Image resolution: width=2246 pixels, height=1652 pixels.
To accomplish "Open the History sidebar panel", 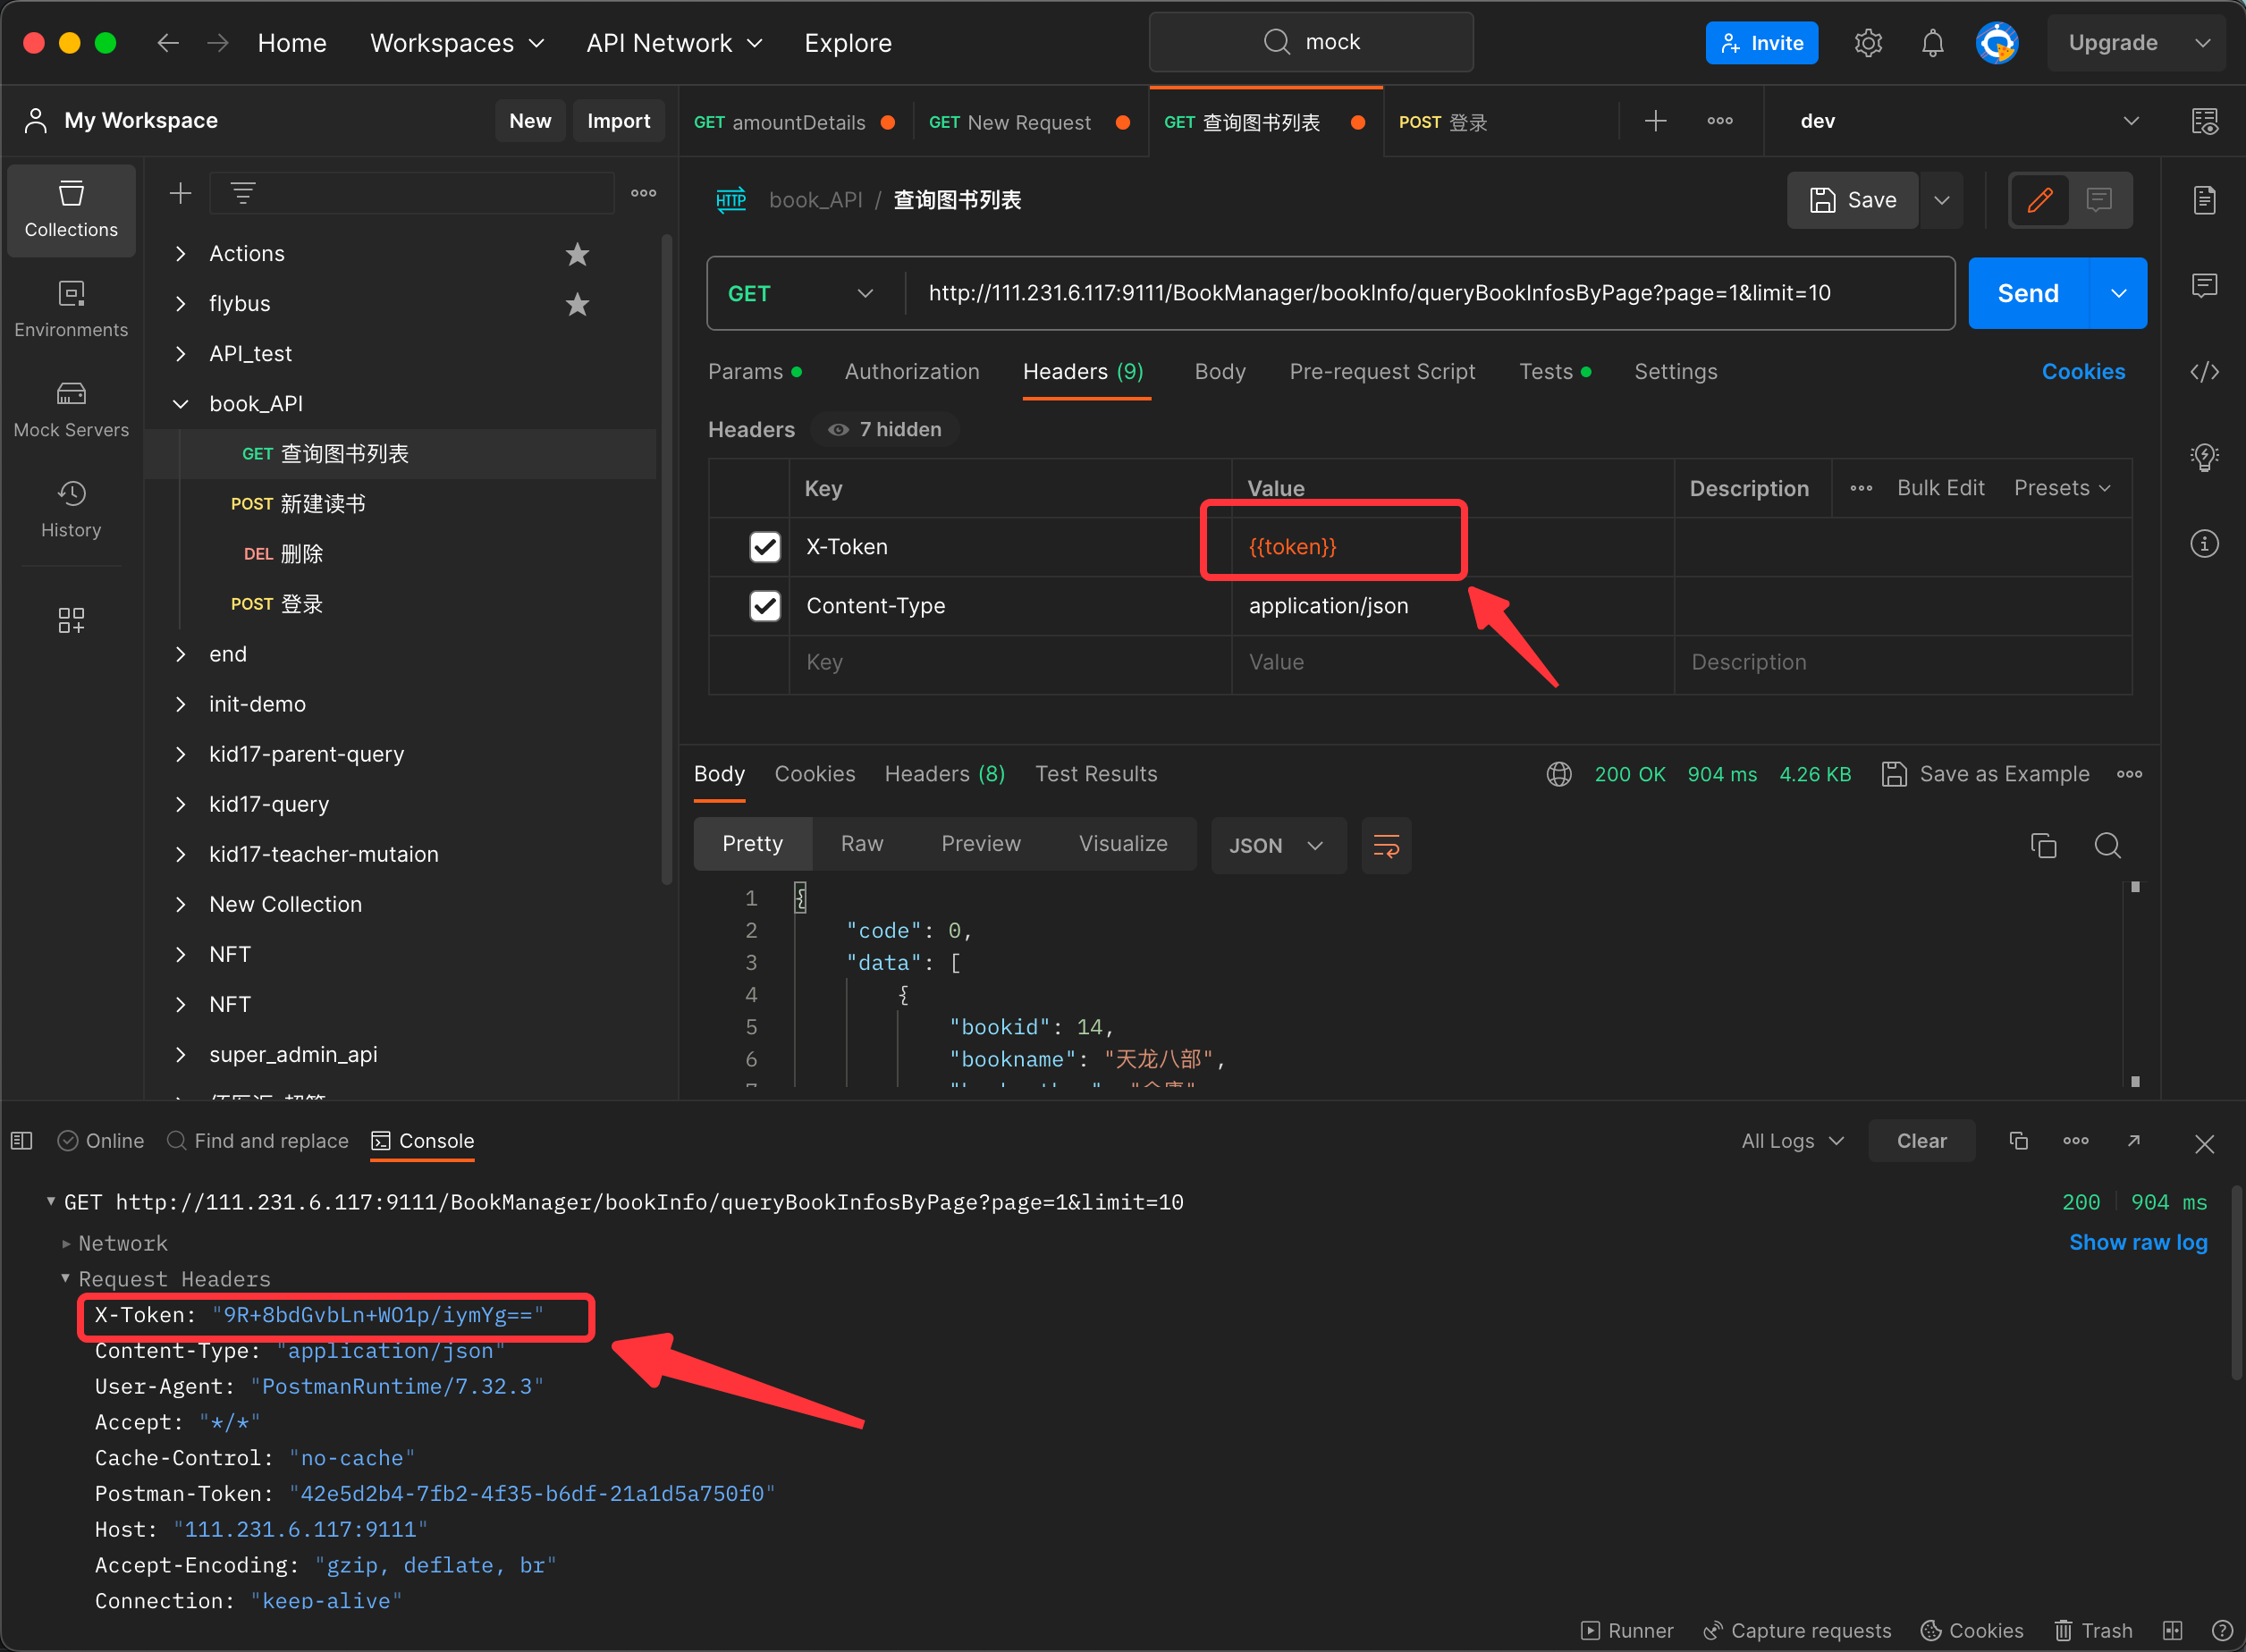I will click(x=71, y=509).
